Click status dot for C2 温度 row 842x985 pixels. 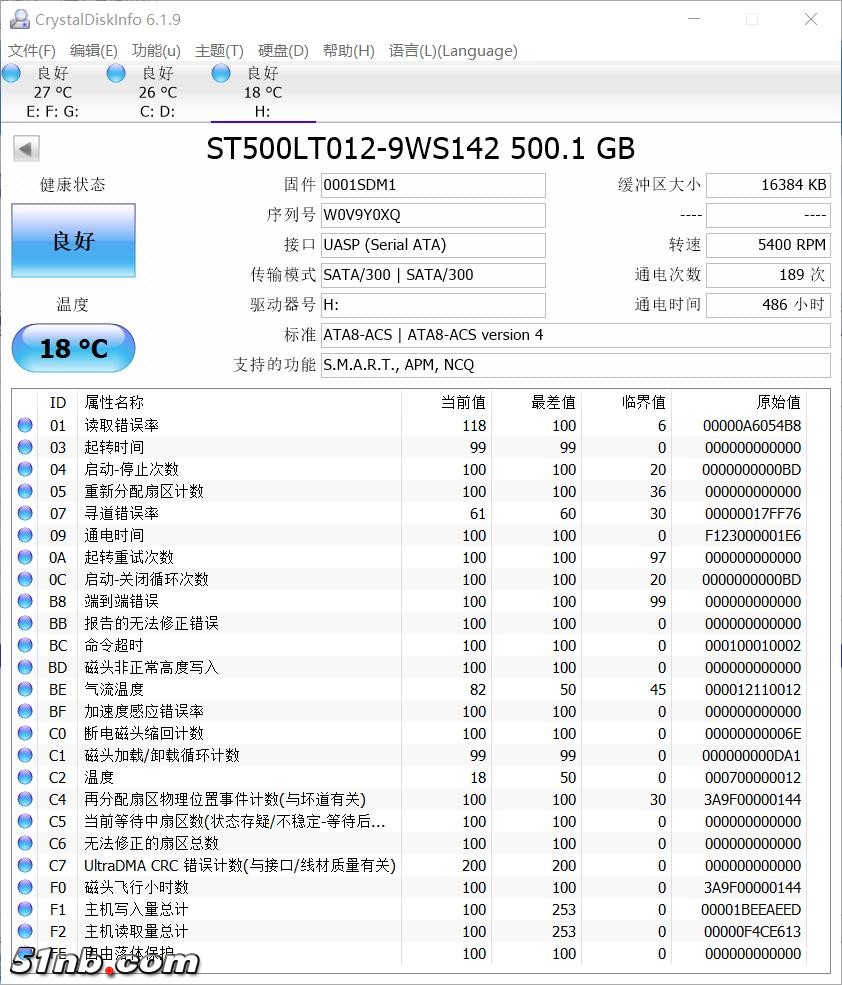tap(25, 777)
